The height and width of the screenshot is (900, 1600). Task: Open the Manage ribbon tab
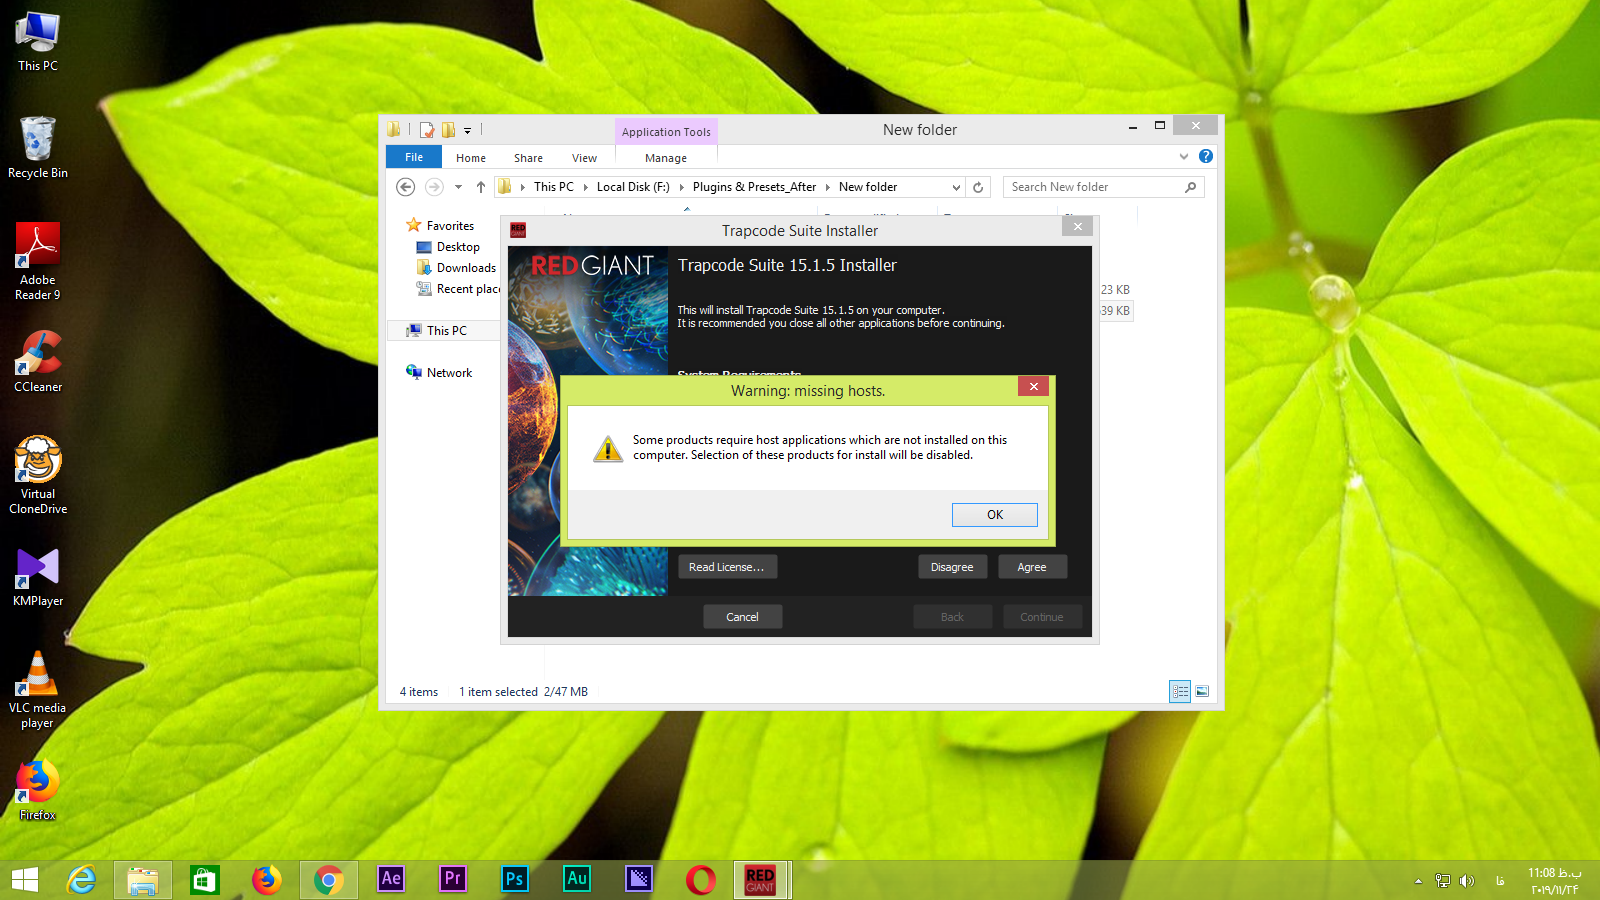coord(666,158)
